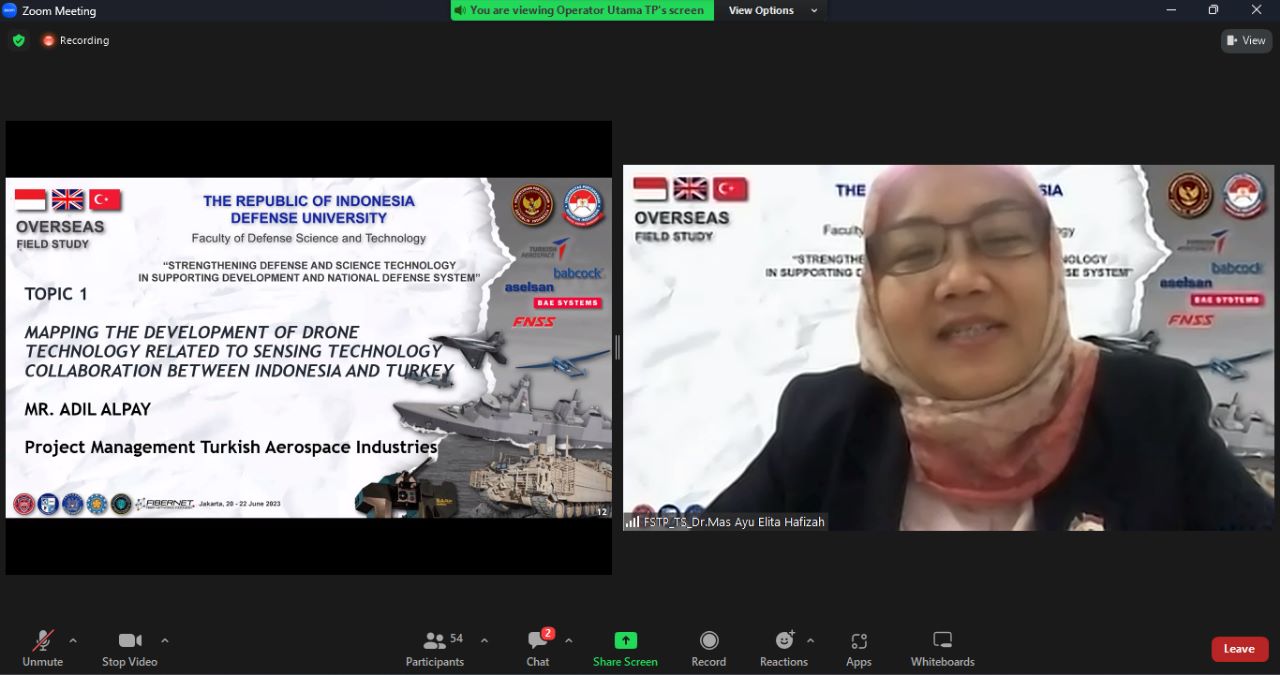
Task: Click the divider handle between share and video
Action: (617, 348)
